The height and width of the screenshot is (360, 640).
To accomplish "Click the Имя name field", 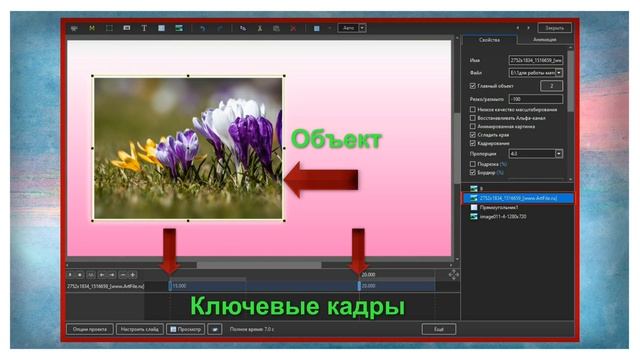I will 536,60.
